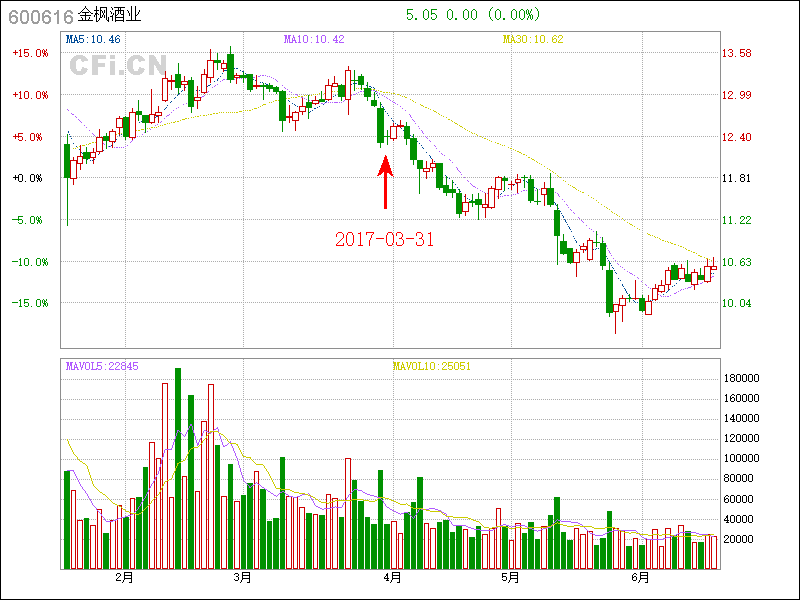
Task: Click the -15.0% left axis label
Action: 30,303
